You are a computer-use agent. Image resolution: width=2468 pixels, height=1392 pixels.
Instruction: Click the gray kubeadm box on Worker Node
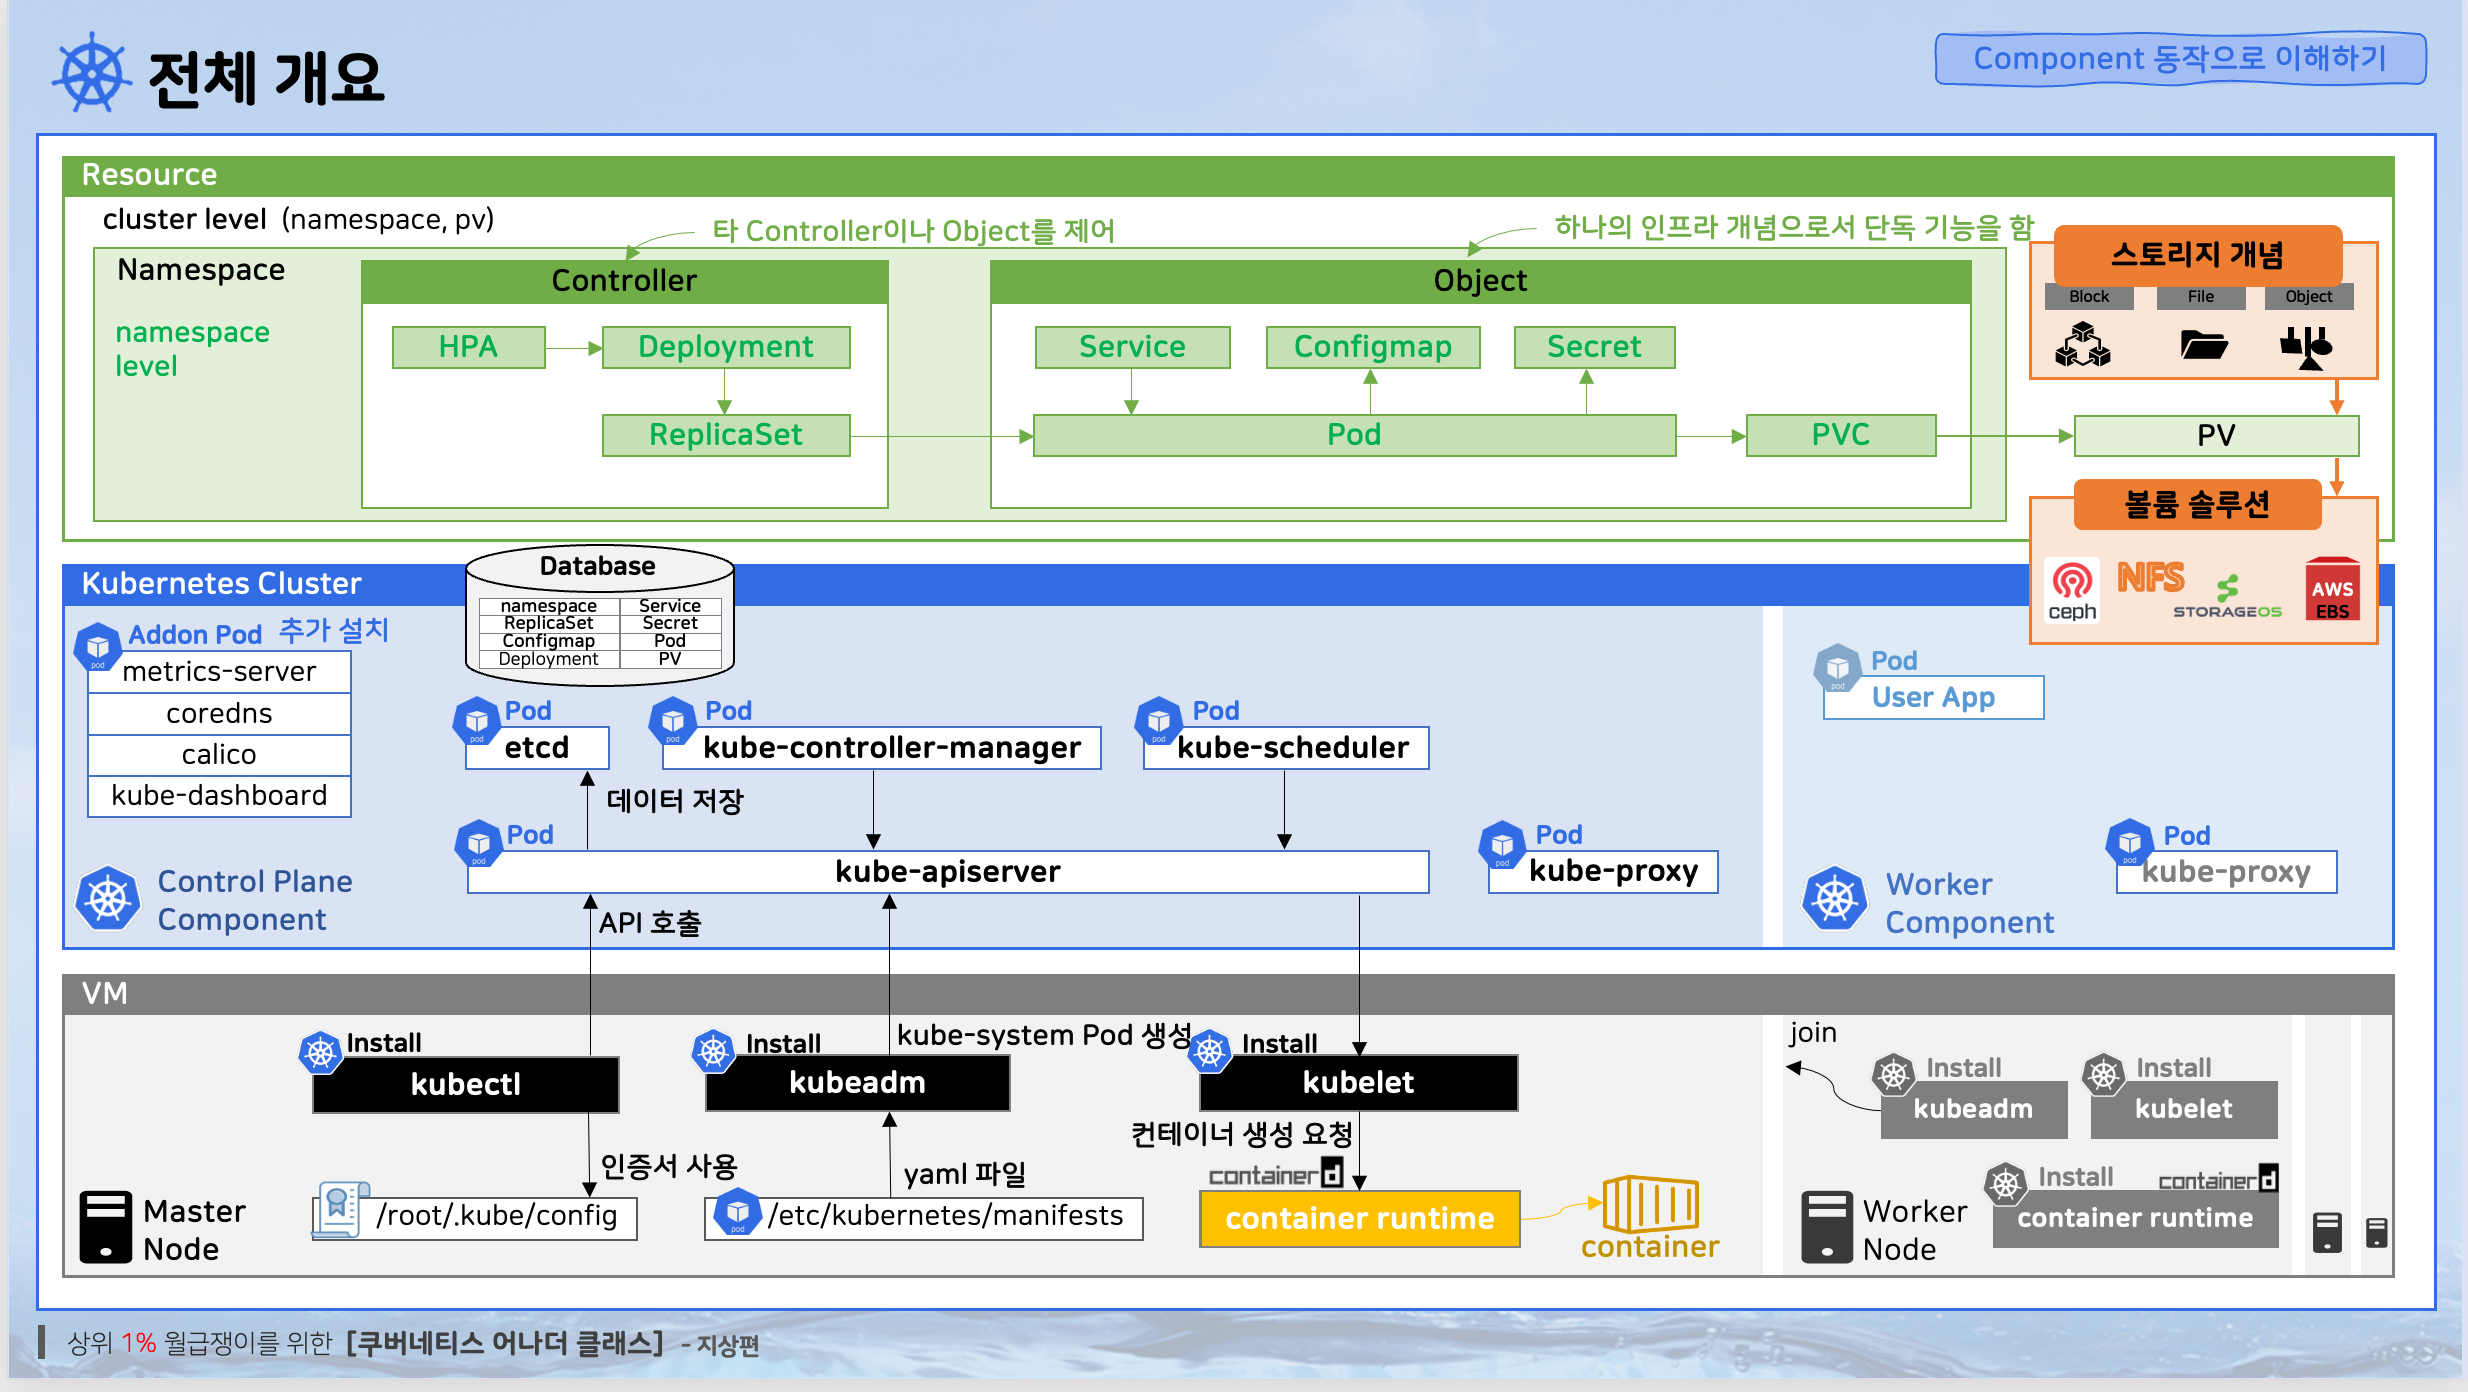click(1974, 1110)
